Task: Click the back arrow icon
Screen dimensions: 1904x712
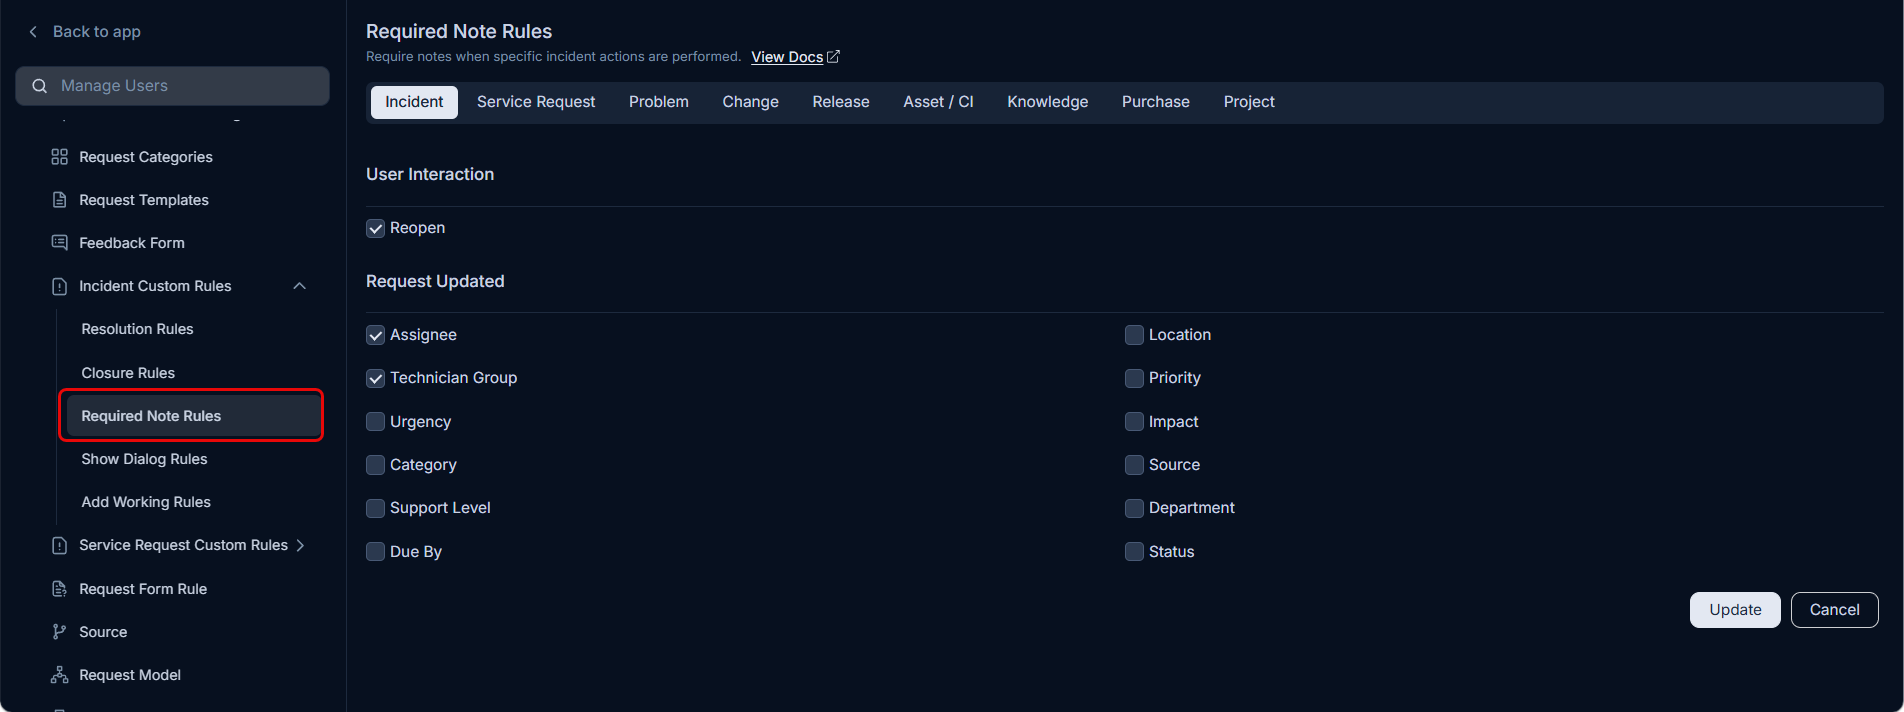Action: 33,32
